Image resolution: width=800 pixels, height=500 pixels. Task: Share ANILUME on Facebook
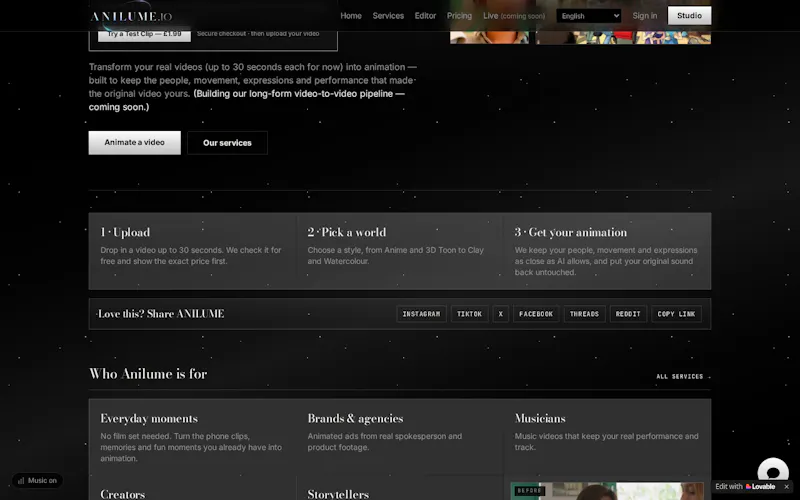(536, 314)
